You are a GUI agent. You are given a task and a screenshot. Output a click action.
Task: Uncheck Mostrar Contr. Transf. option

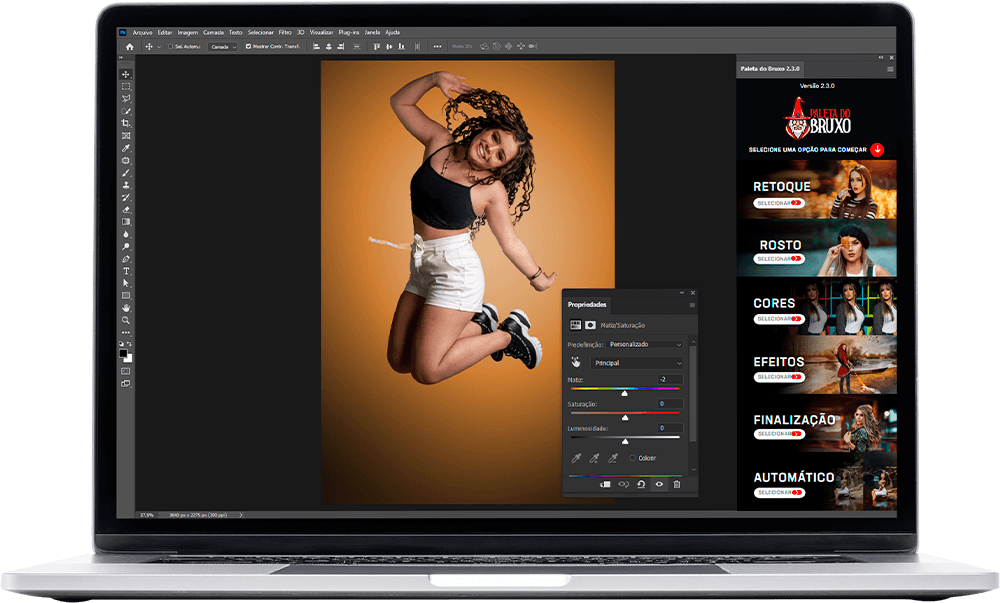coord(248,46)
